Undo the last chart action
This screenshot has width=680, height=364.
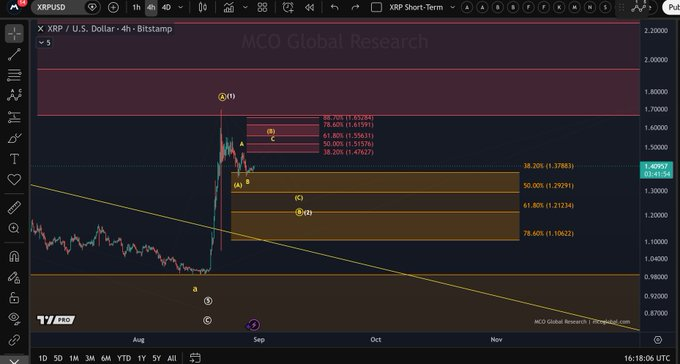point(334,7)
